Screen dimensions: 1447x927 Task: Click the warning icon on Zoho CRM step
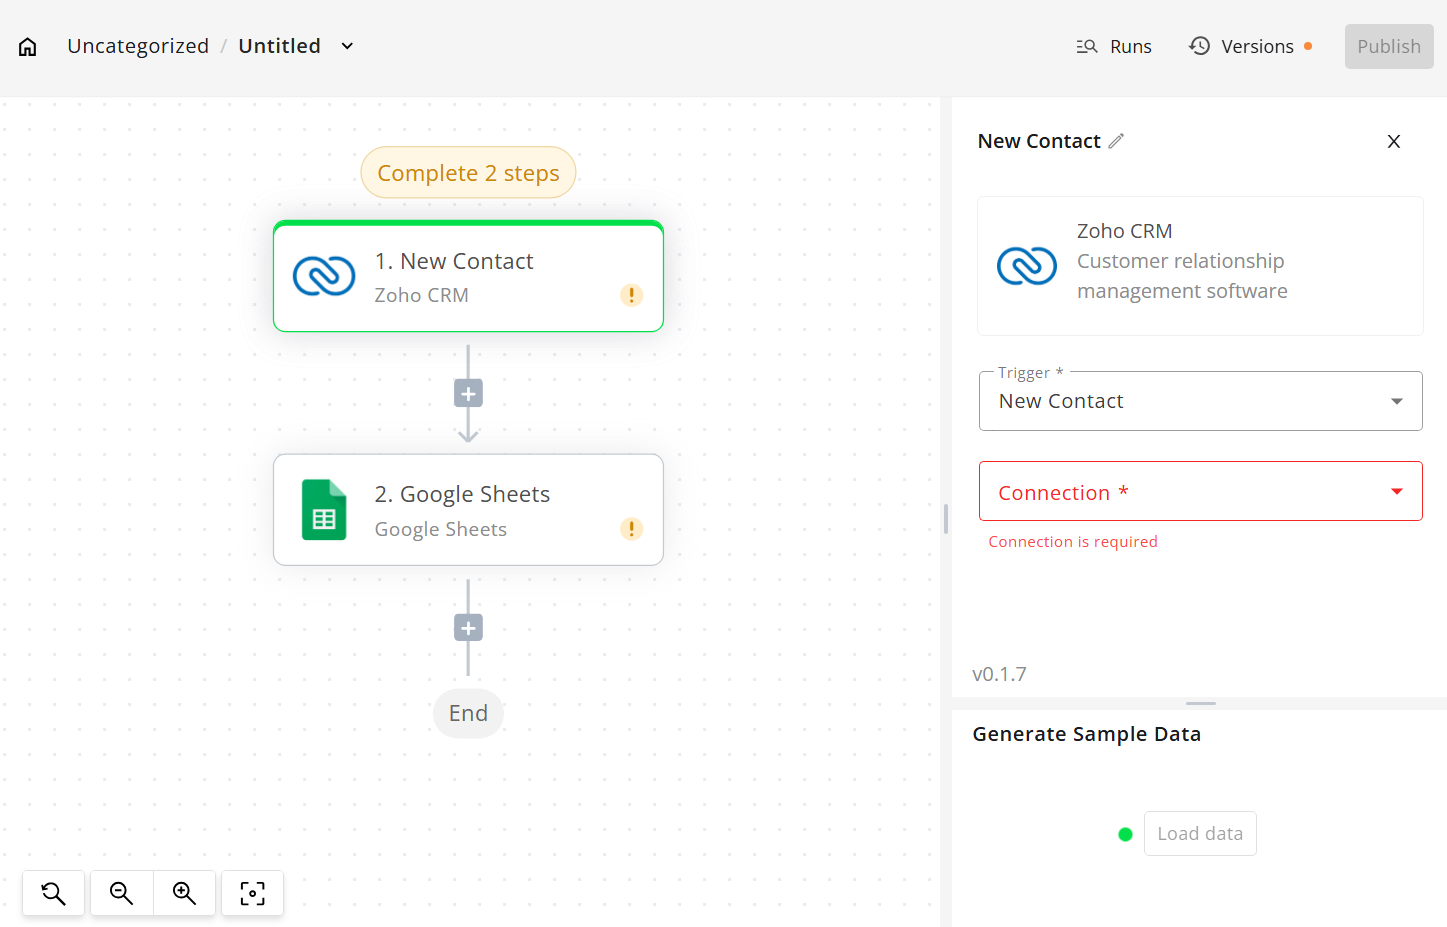[x=631, y=295]
